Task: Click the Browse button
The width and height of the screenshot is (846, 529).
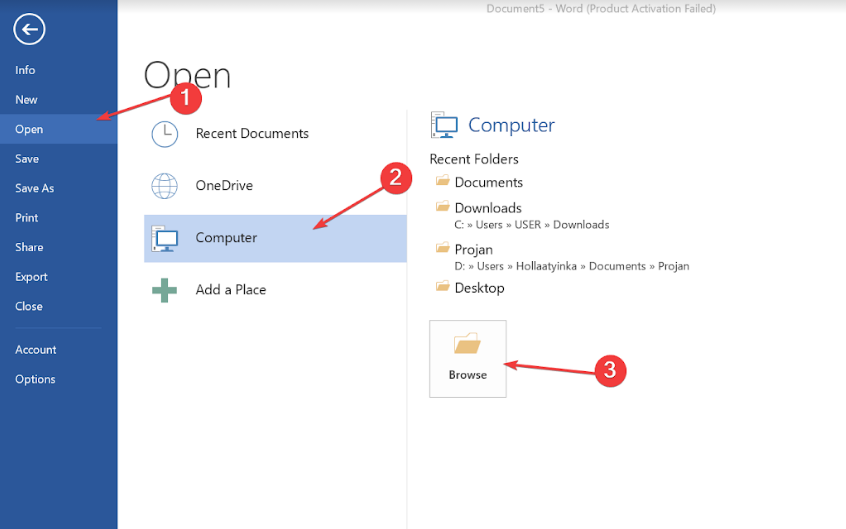Action: tap(468, 359)
